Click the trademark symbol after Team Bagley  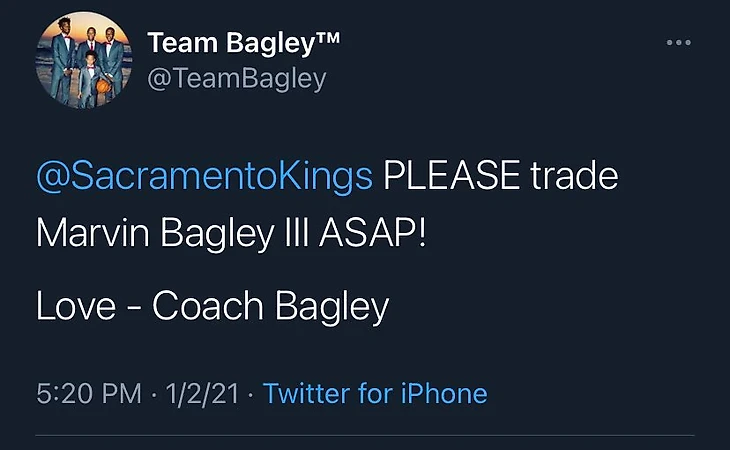point(328,39)
